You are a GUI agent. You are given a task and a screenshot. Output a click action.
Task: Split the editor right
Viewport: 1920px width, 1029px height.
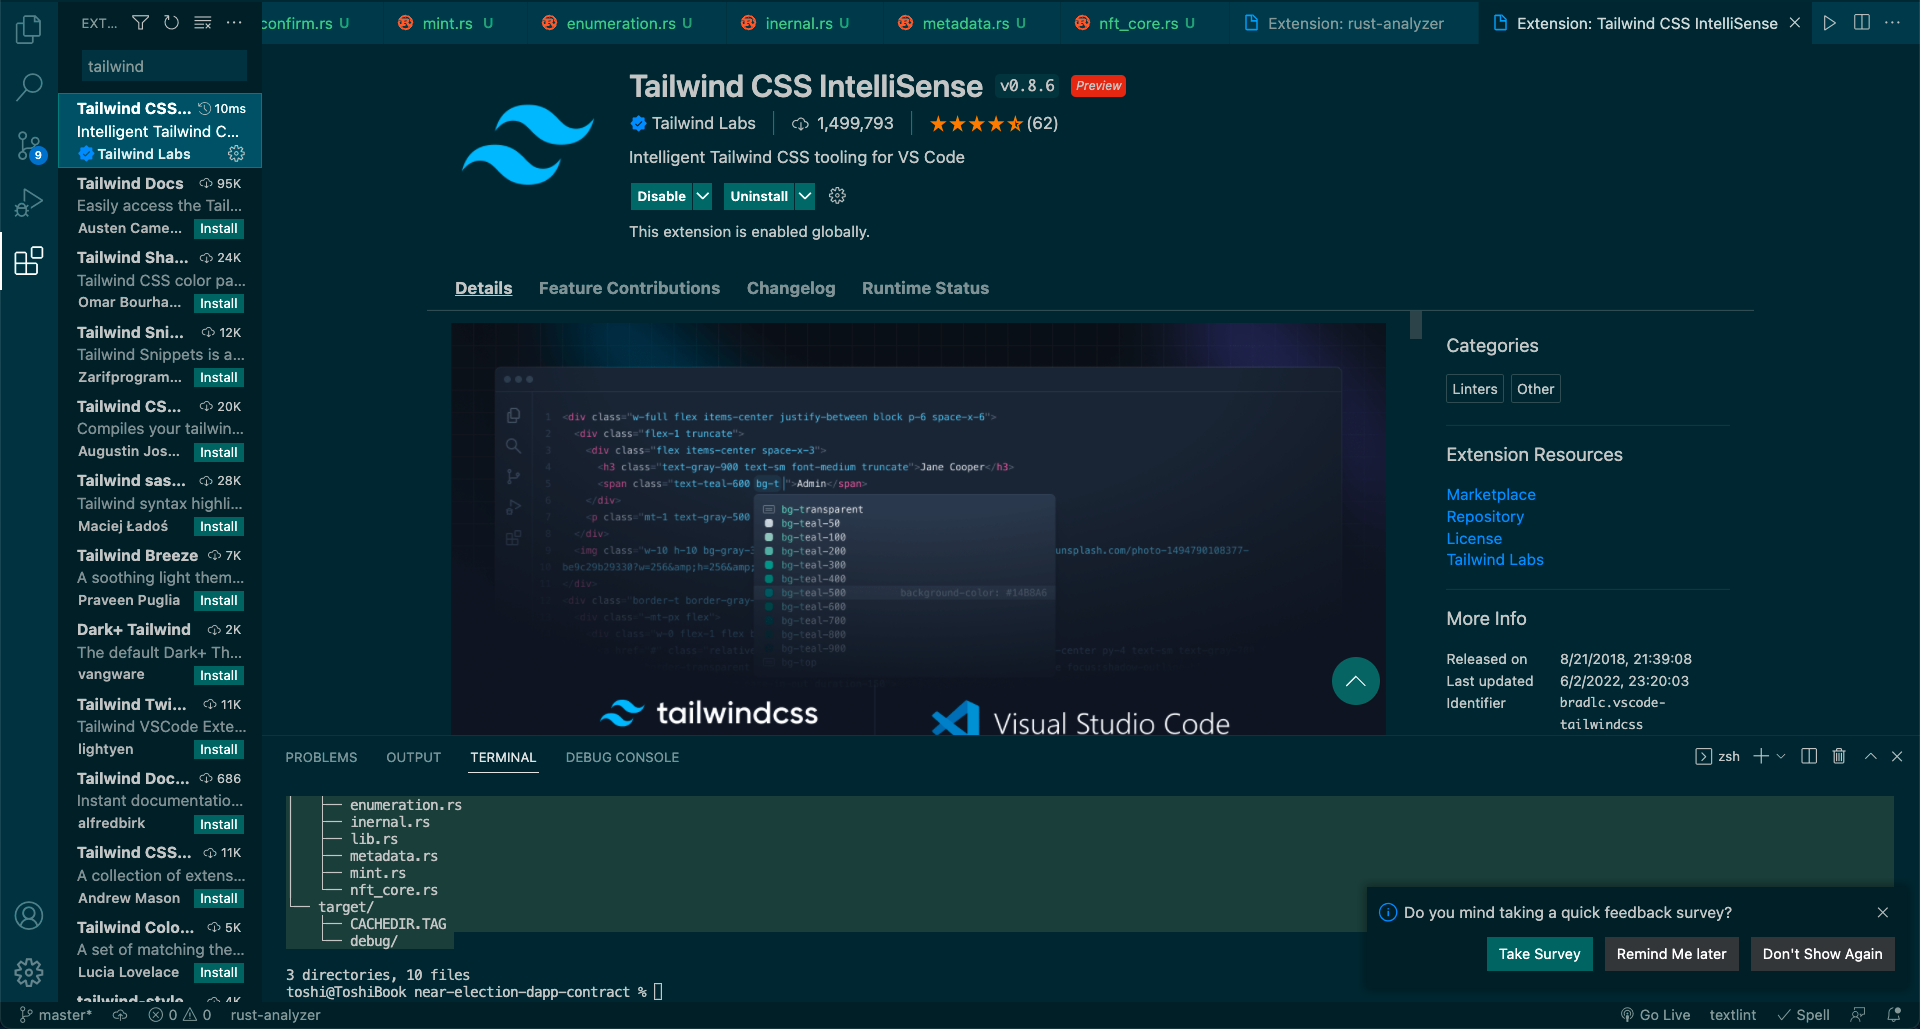[x=1862, y=22]
